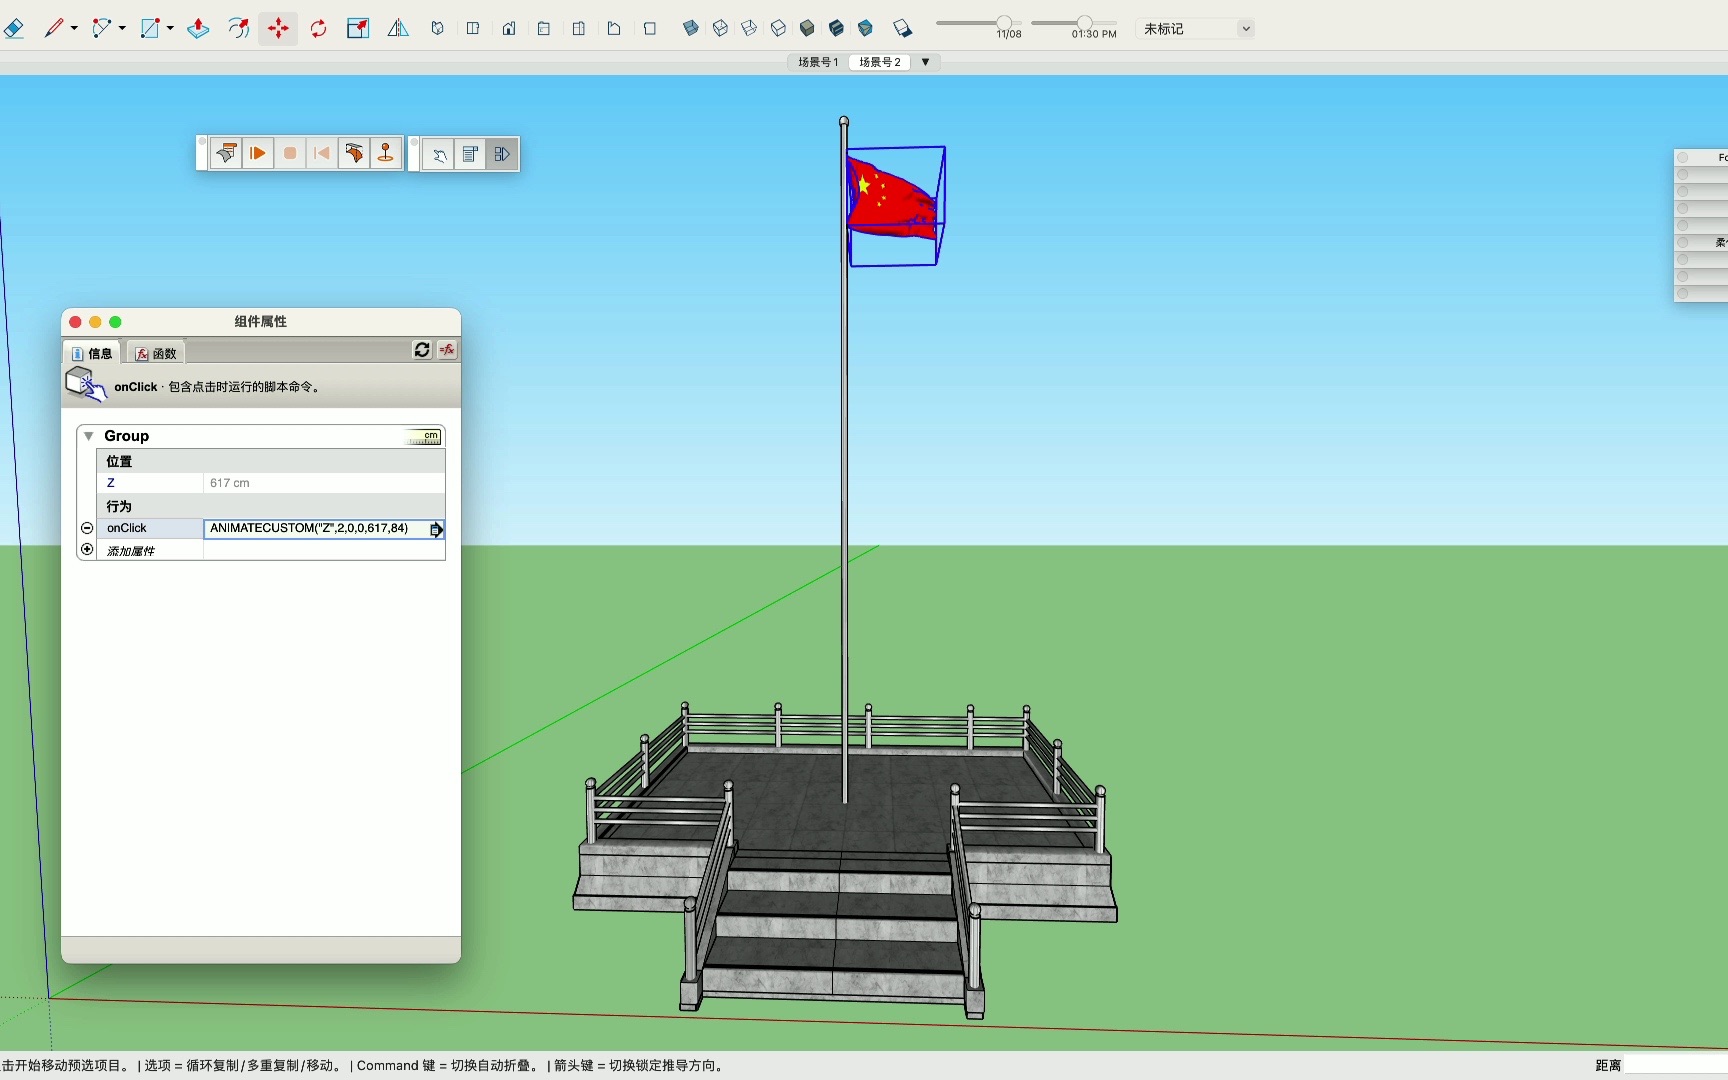Image resolution: width=1728 pixels, height=1080 pixels.
Task: Select the Follow Me/Offset arc tool
Action: click(x=238, y=29)
